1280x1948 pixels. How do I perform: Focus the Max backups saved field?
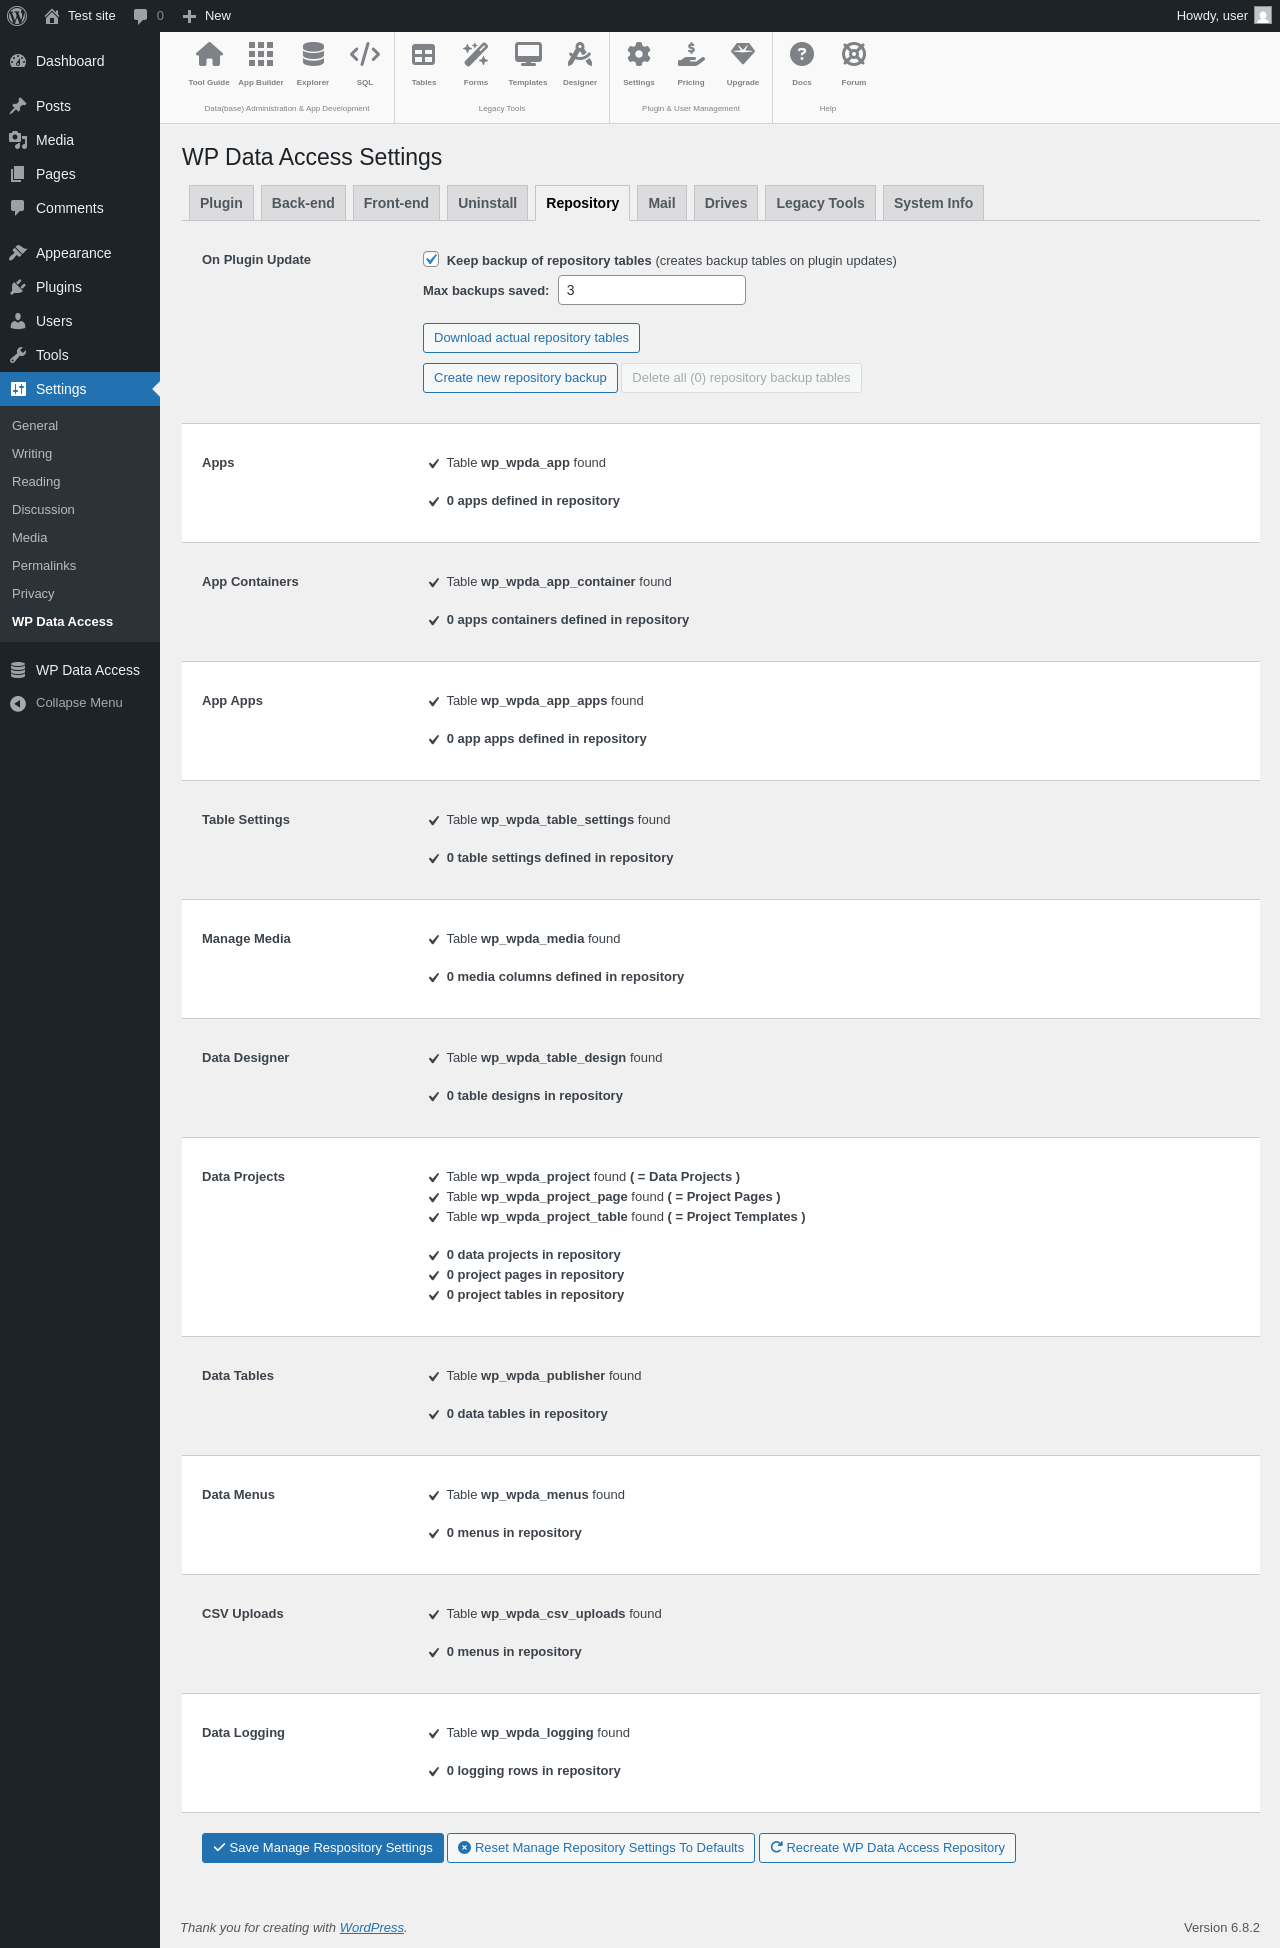click(651, 290)
